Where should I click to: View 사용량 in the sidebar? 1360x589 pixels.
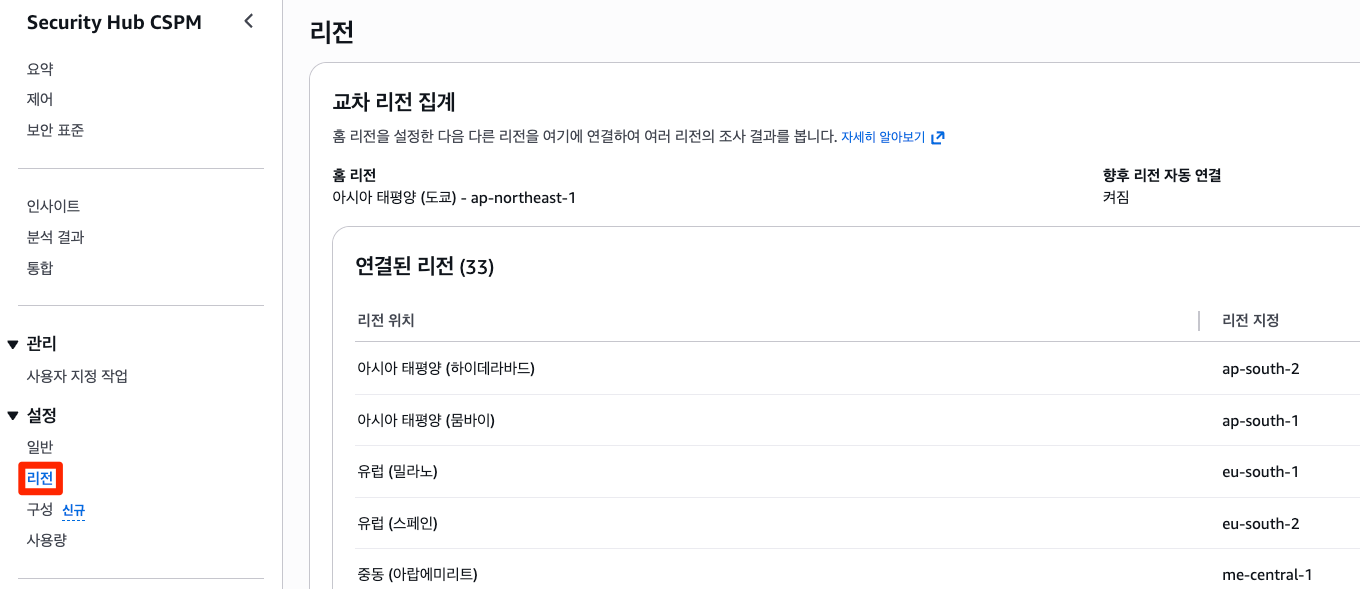coord(47,540)
